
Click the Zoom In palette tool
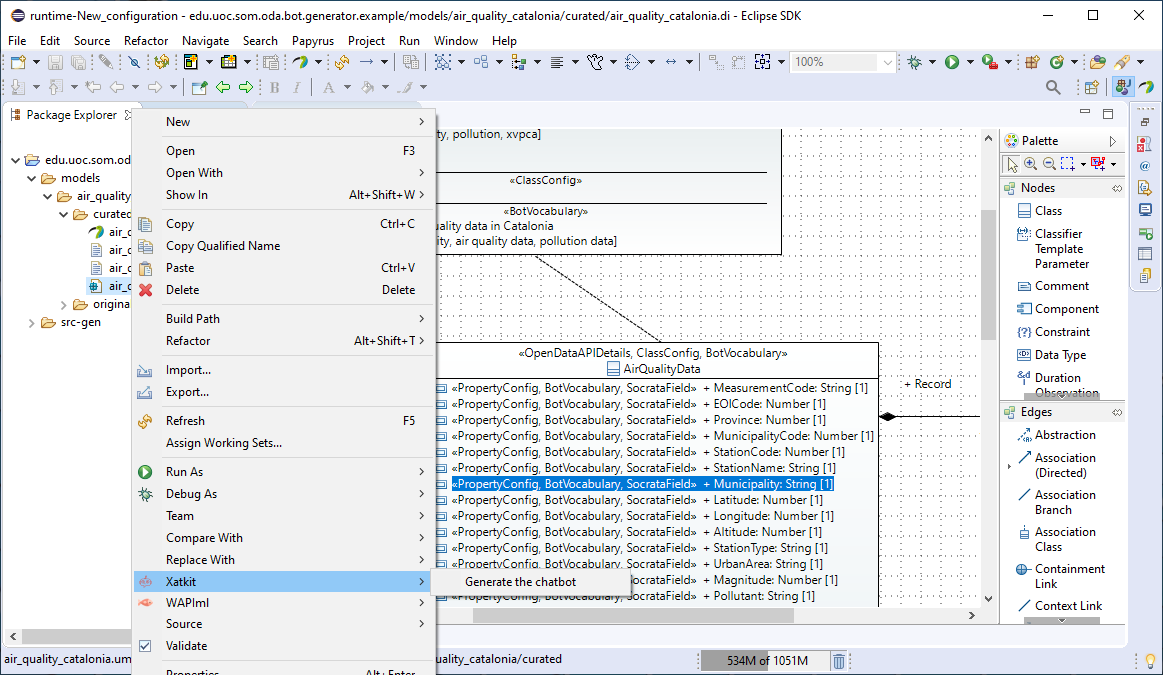(x=1030, y=164)
